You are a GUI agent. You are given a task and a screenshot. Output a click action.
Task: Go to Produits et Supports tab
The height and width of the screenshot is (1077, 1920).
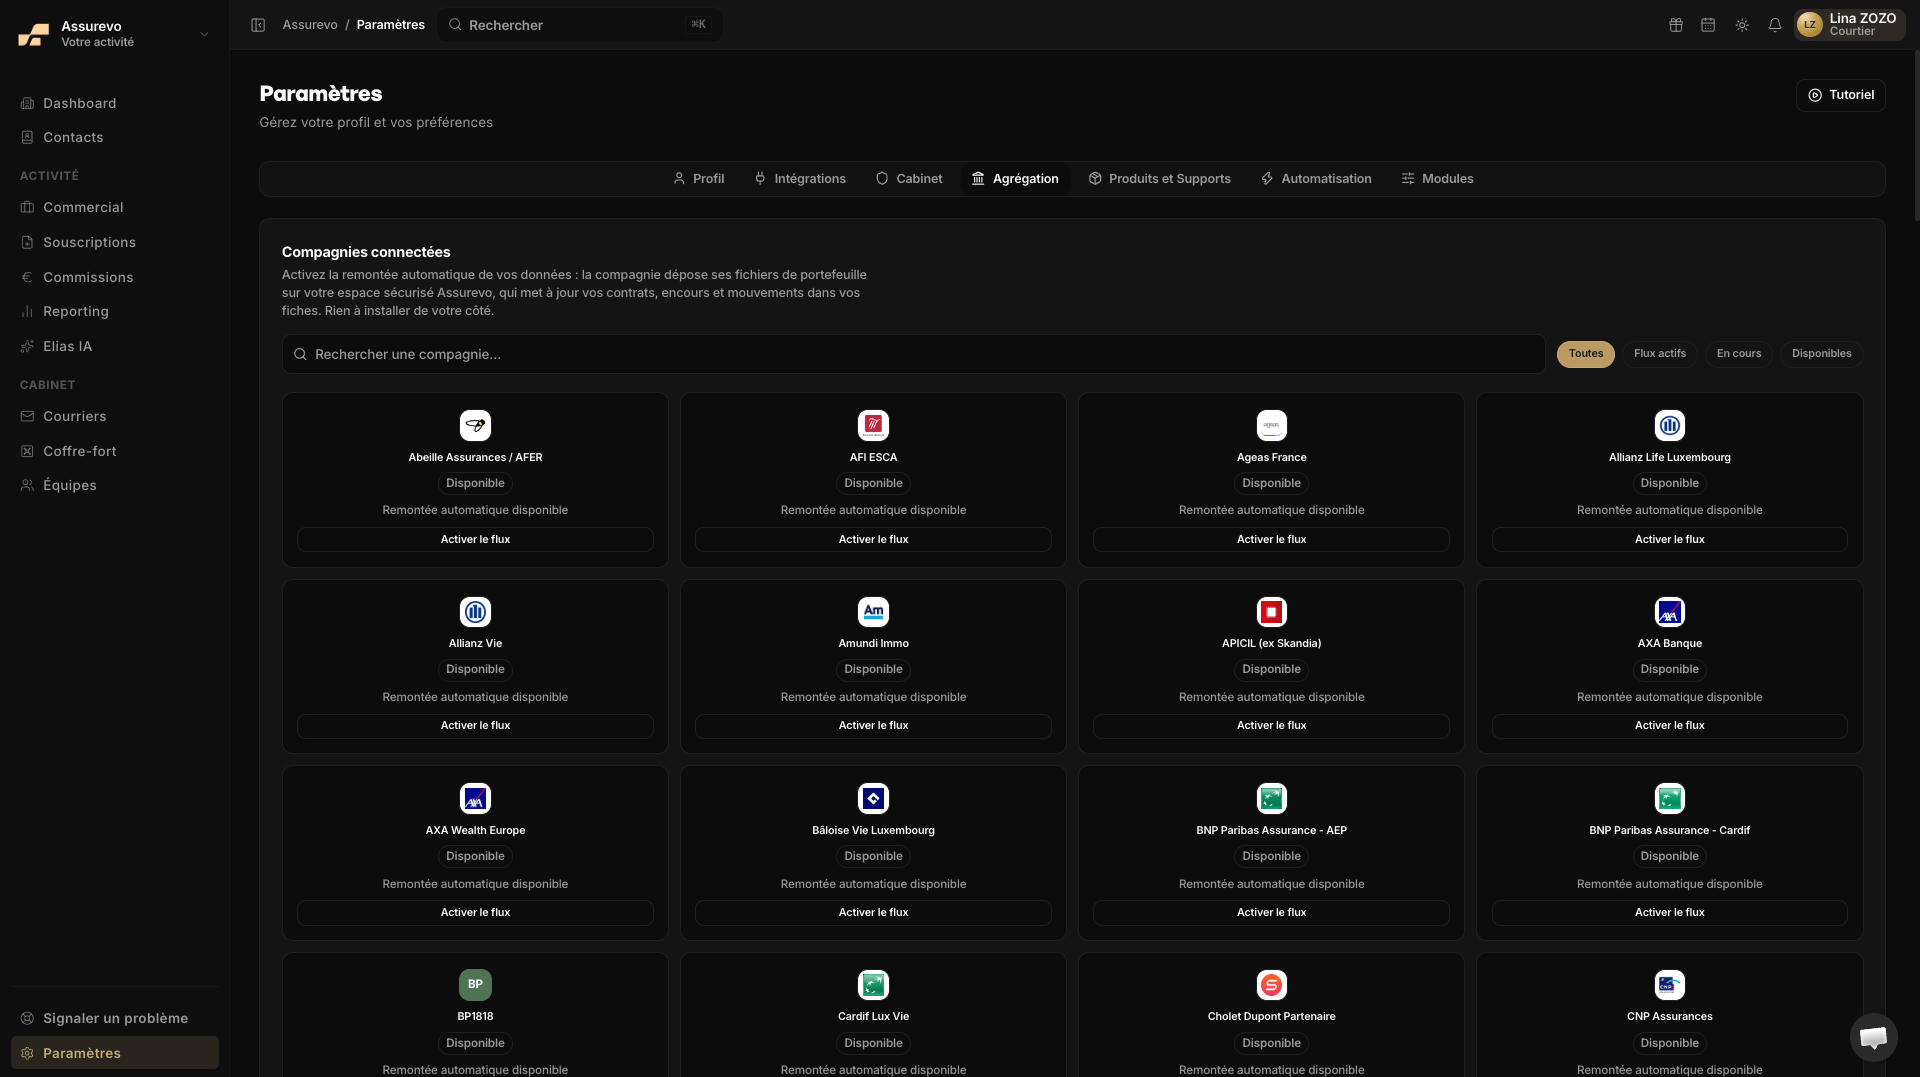1159,179
